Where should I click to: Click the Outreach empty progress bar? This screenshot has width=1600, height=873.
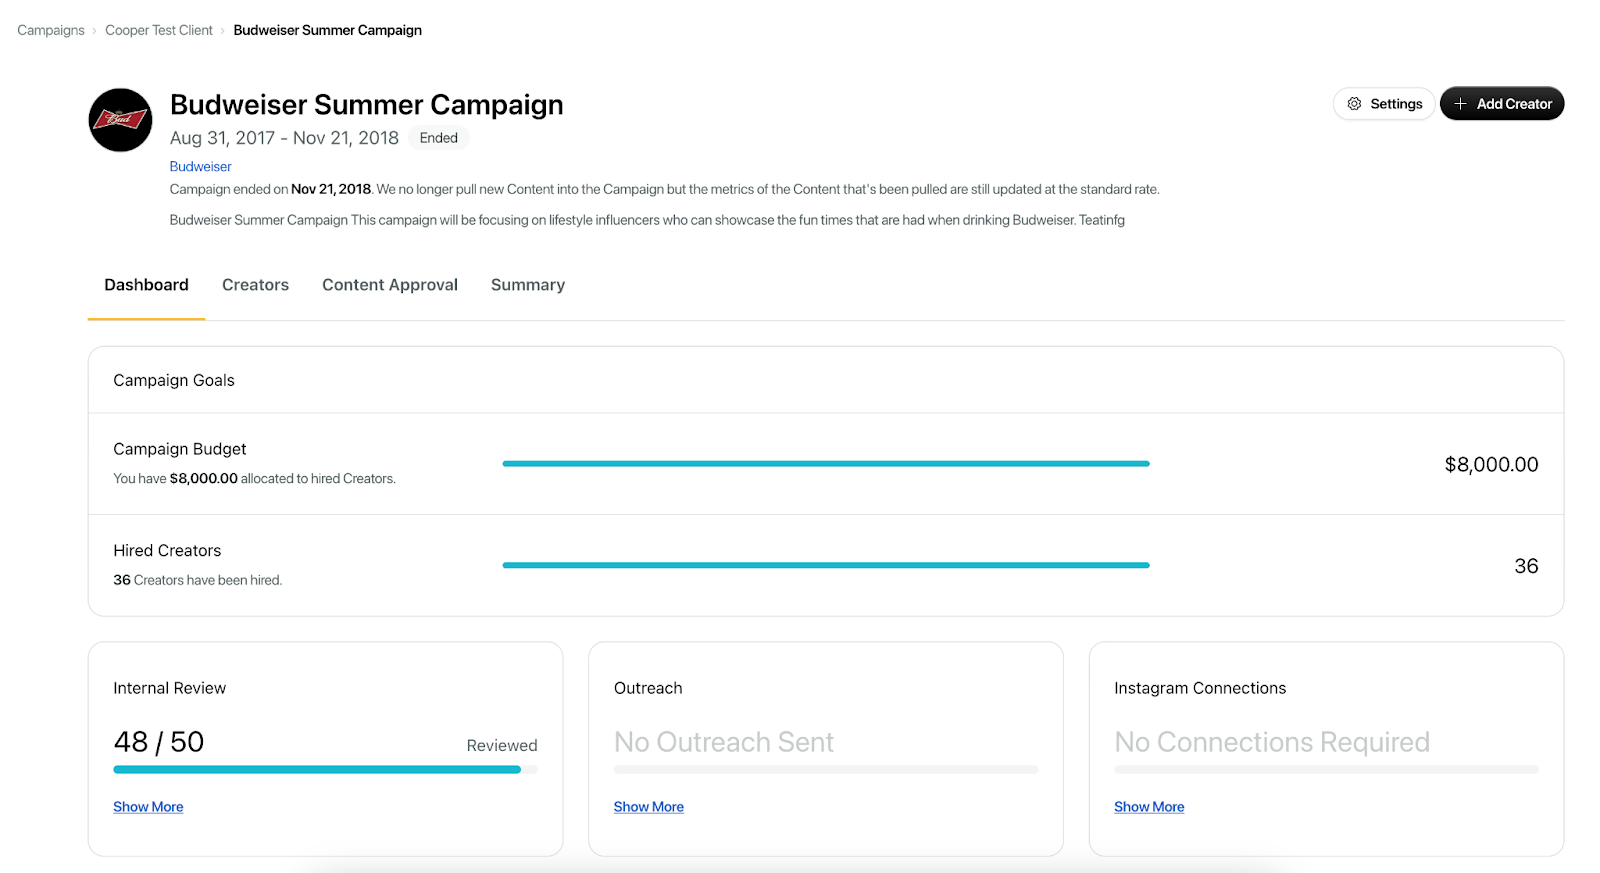[826, 769]
